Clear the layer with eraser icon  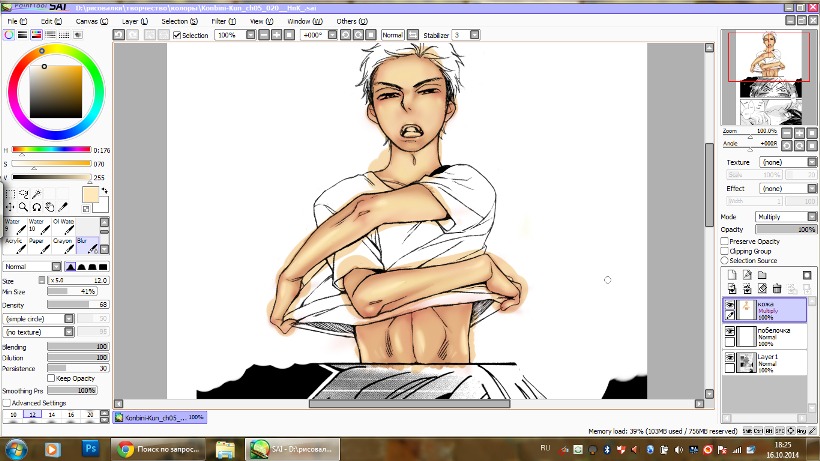pyautogui.click(x=762, y=289)
